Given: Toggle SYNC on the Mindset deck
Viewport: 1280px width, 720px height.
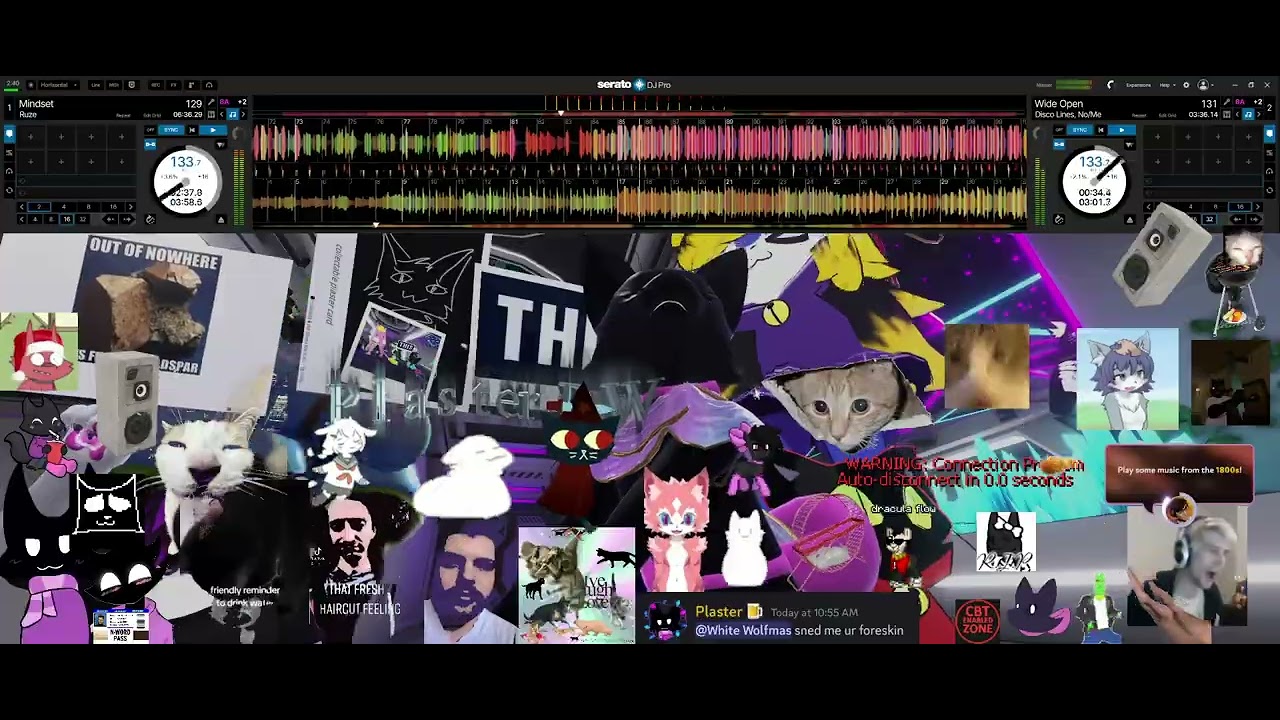Looking at the screenshot, I should [172, 130].
